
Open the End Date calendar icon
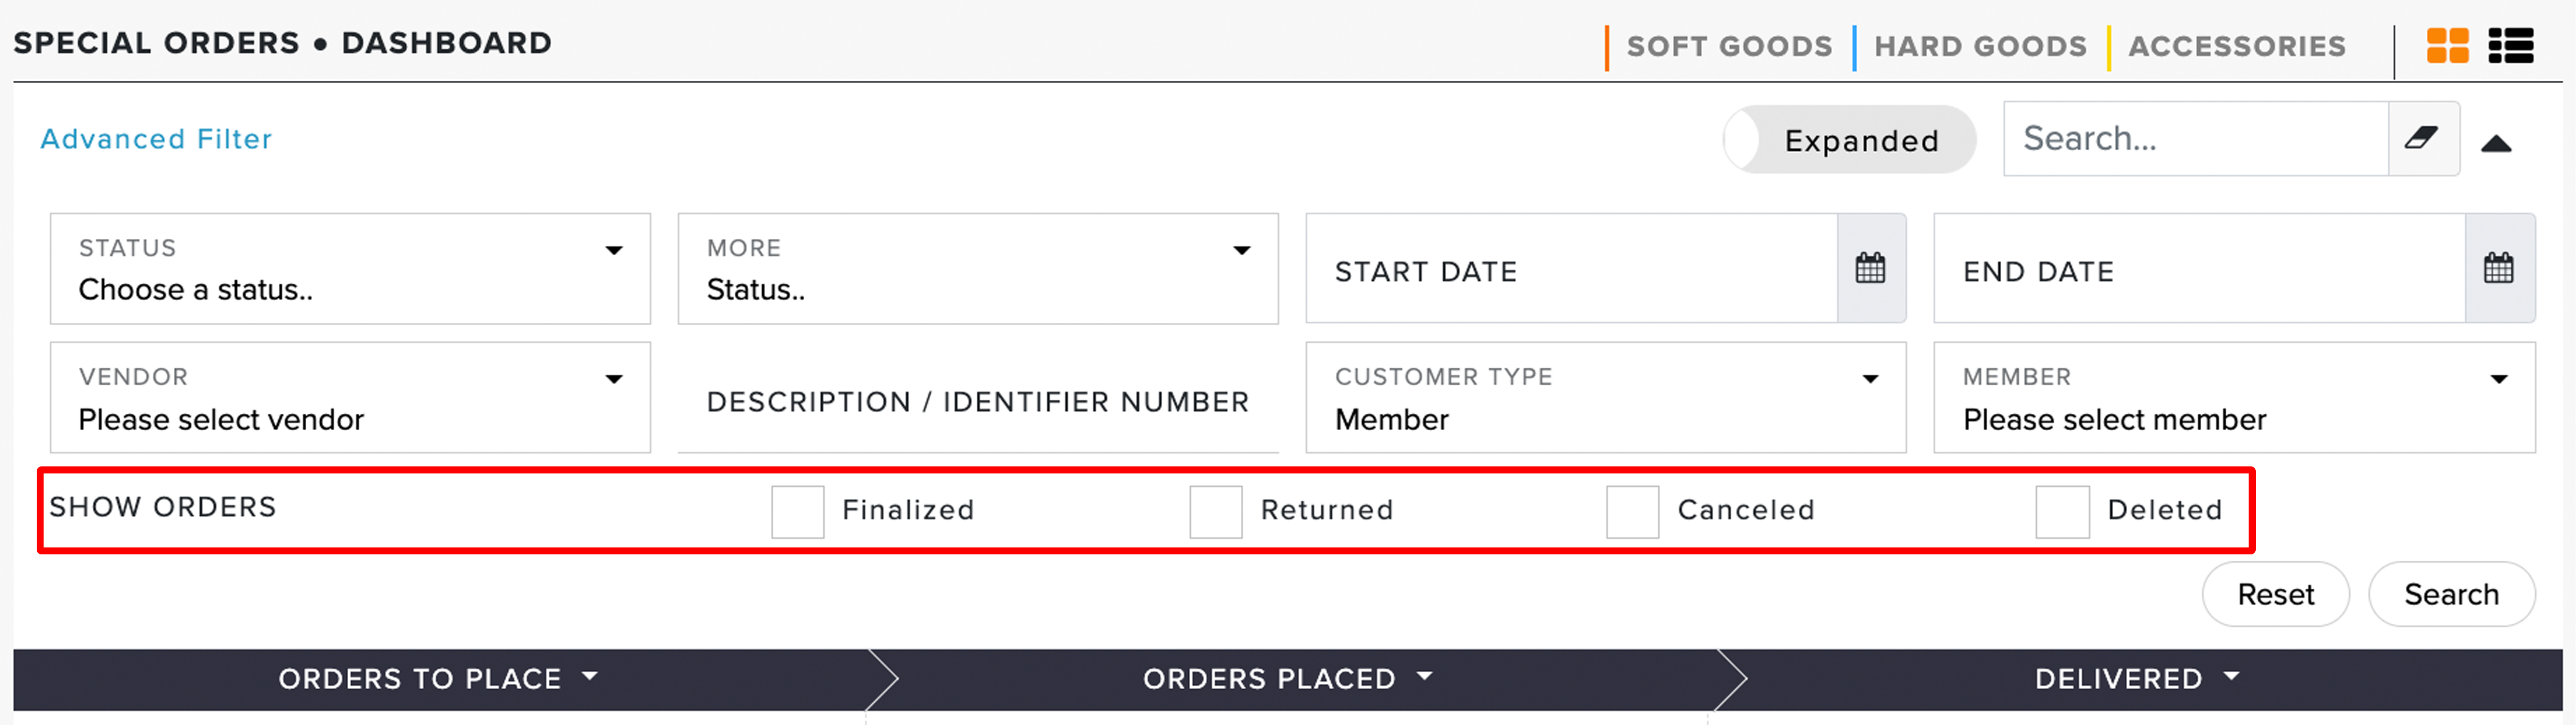(x=2498, y=268)
